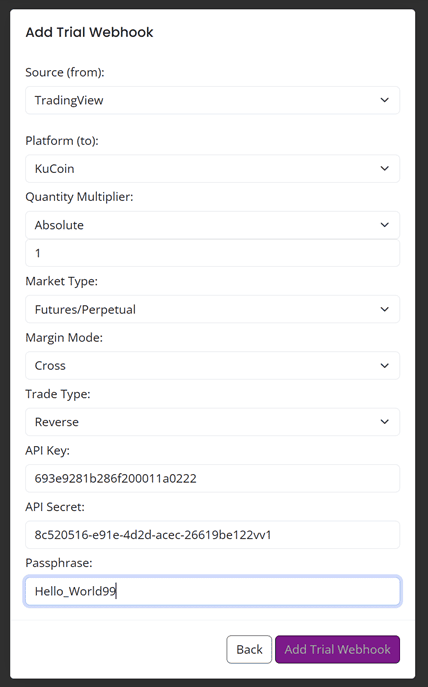Image resolution: width=428 pixels, height=687 pixels.
Task: Click the Back button
Action: (249, 649)
